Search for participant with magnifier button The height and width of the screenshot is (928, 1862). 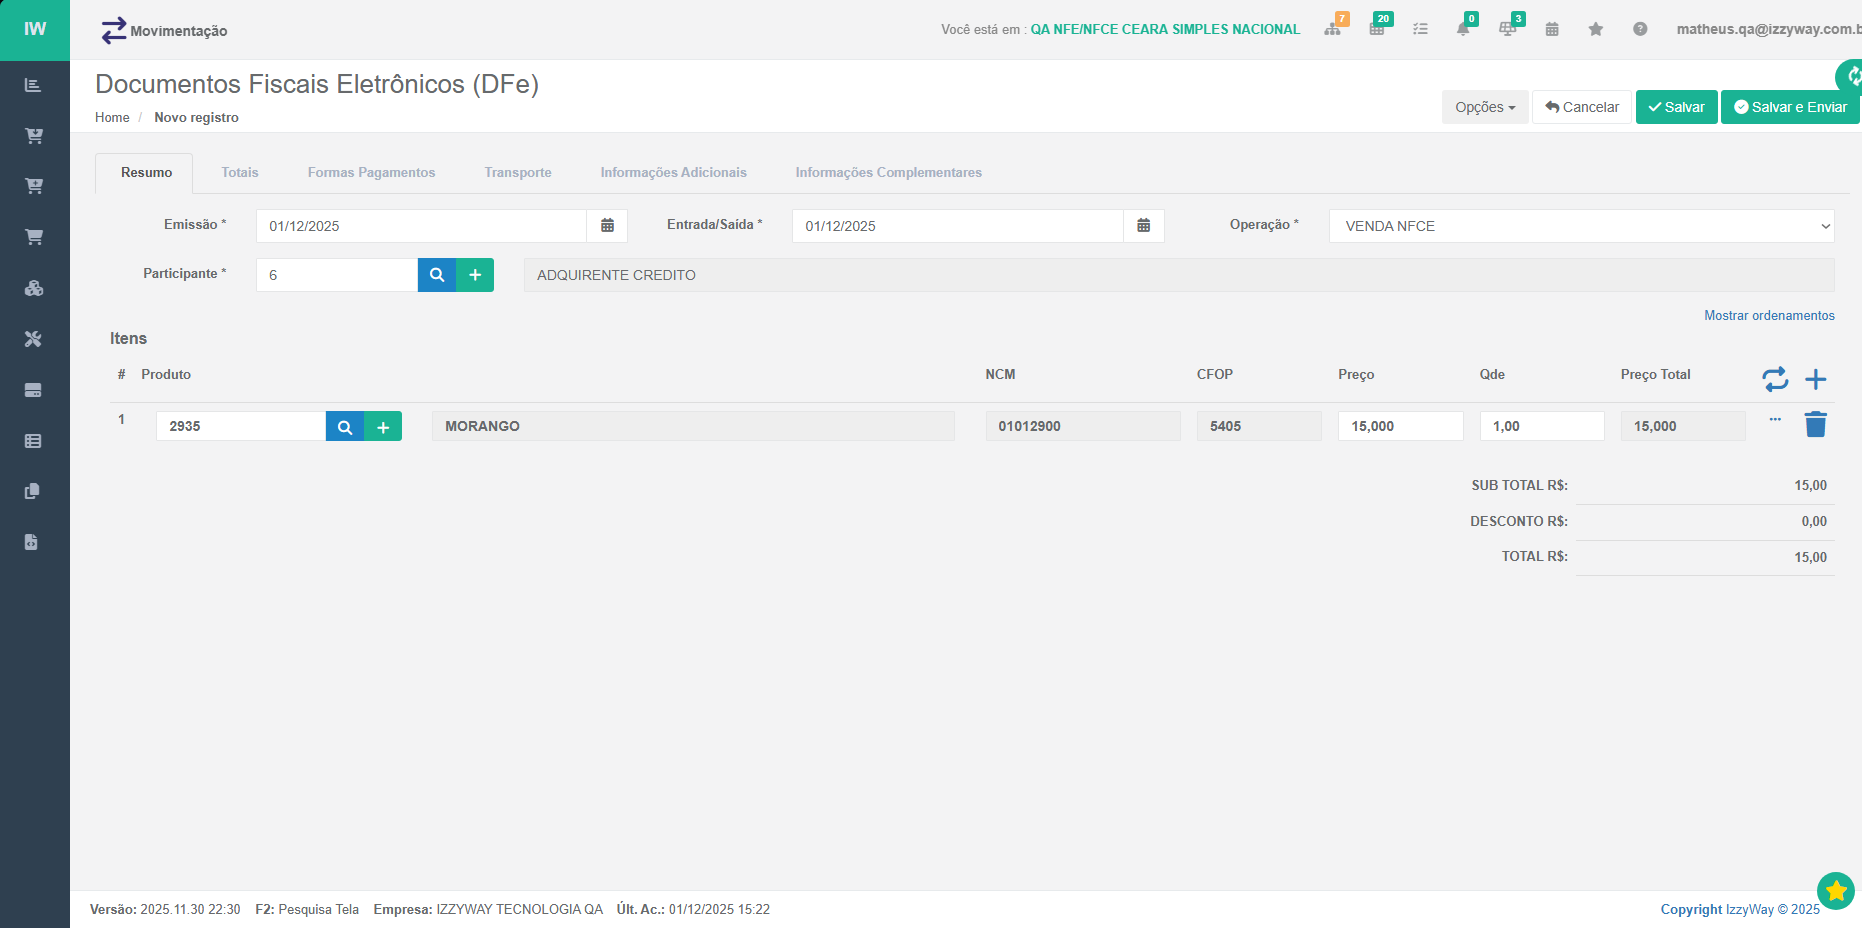(437, 275)
